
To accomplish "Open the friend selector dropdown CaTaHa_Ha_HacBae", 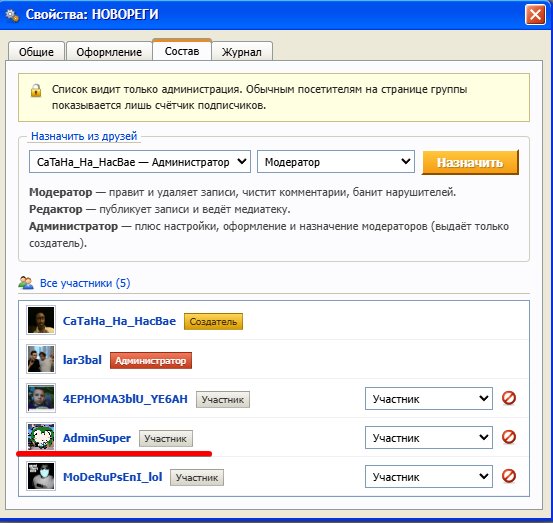I will pyautogui.click(x=140, y=162).
